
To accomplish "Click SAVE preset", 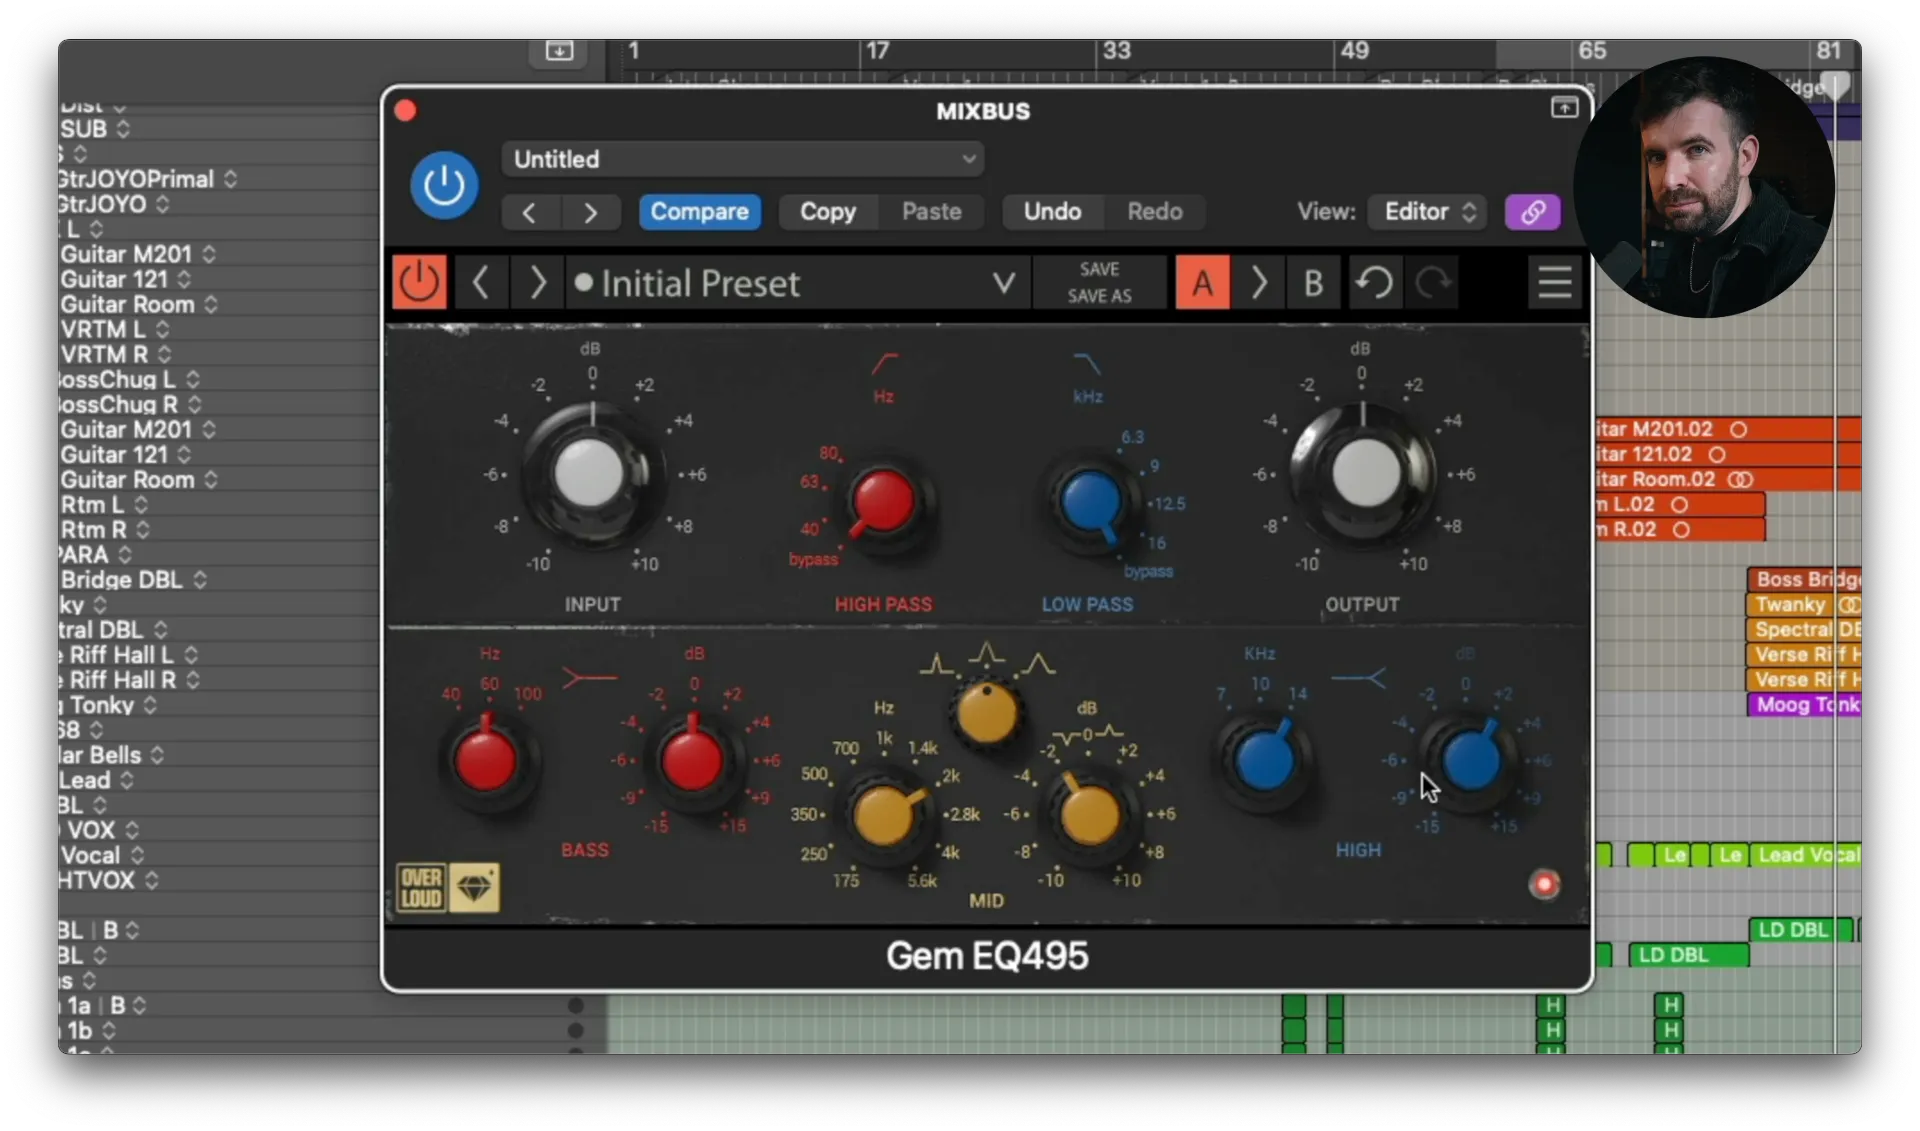I will tap(1099, 269).
